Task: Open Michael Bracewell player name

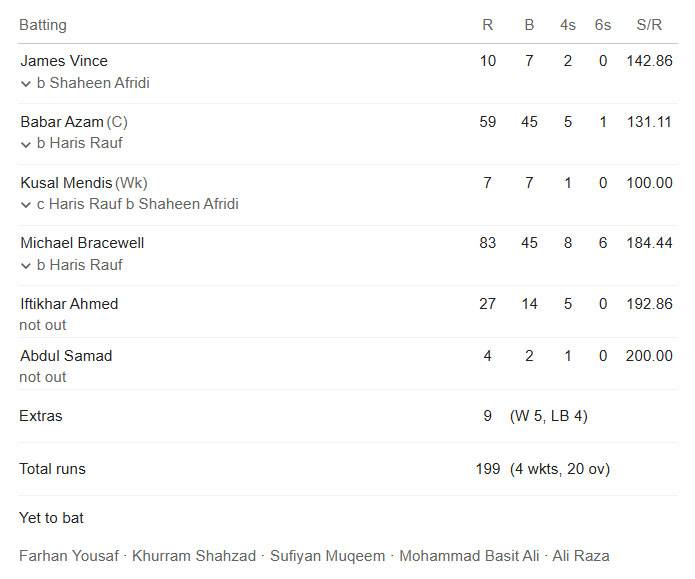Action: pyautogui.click(x=82, y=243)
